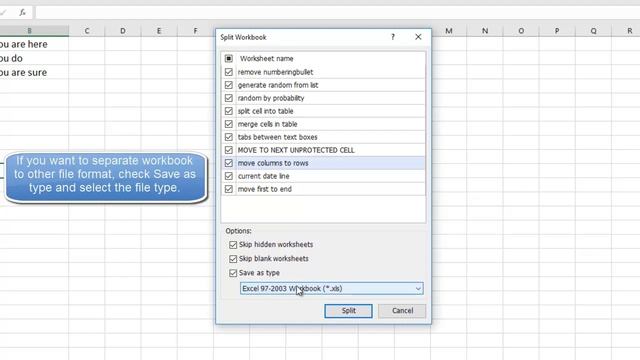Screen dimensions: 640x360
Task: Select column E header
Action: coord(159,31)
